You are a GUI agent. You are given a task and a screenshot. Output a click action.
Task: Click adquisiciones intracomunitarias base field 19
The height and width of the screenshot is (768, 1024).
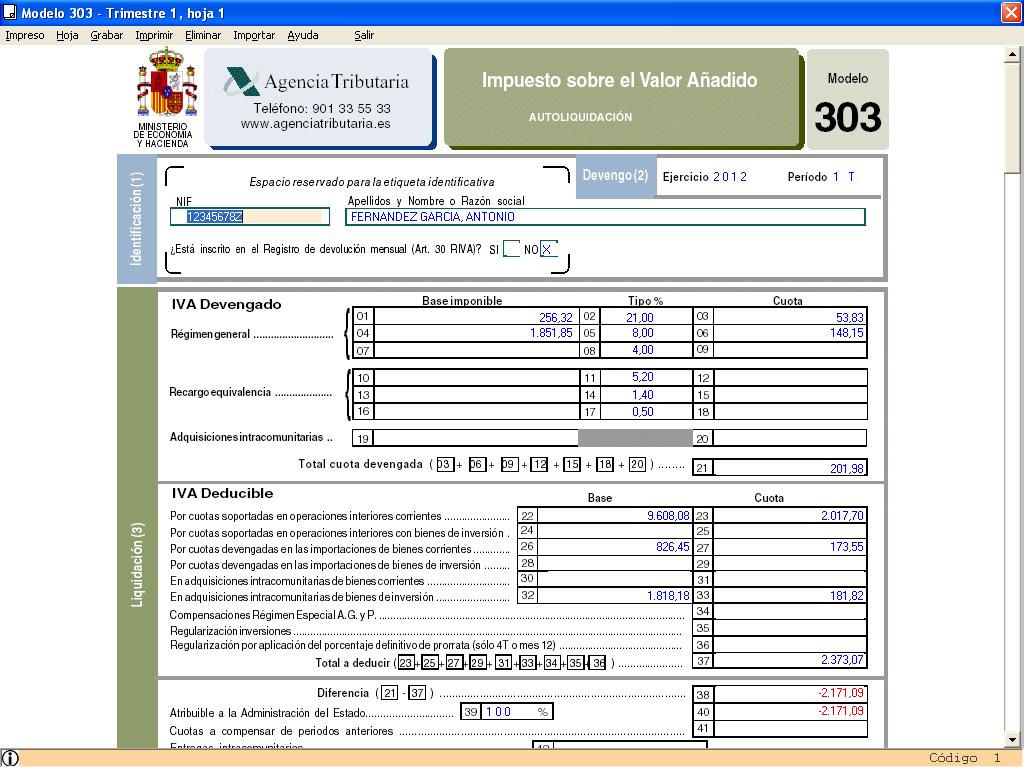point(476,438)
